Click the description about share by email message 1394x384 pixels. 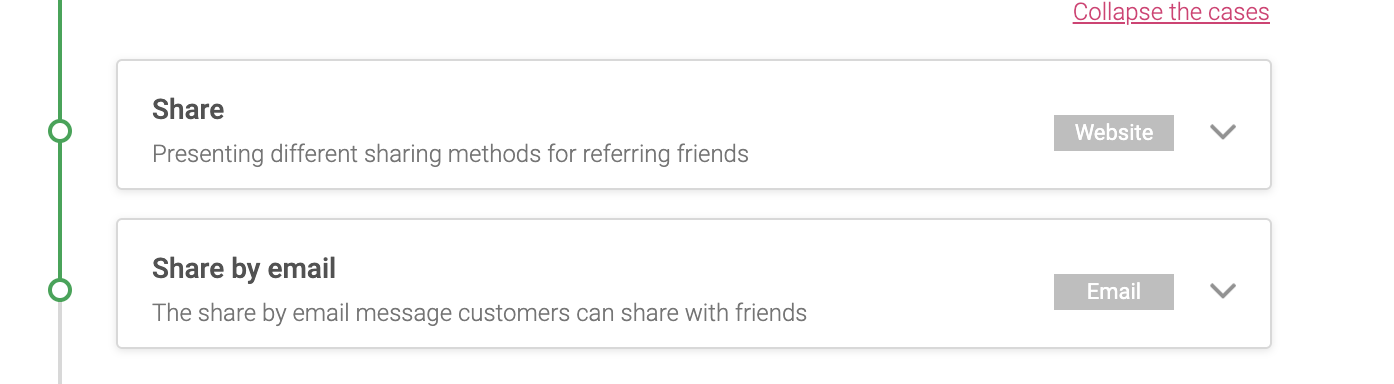pyautogui.click(x=479, y=313)
